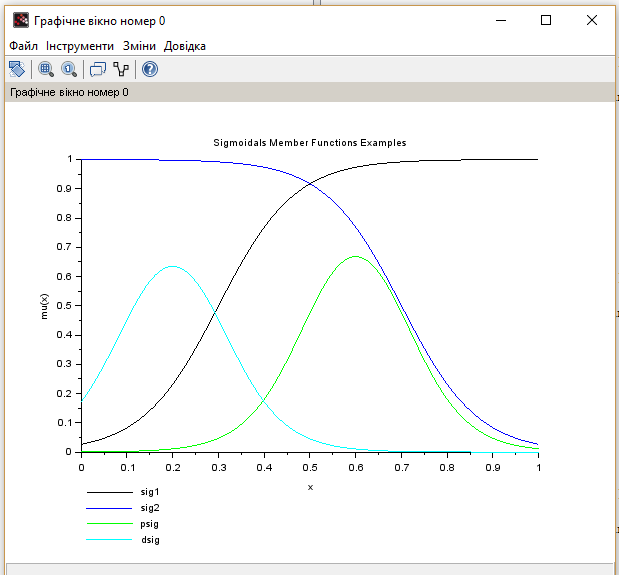Viewport: 619px width, 575px height.
Task: Select the 2D/3D rotation tool
Action: (x=17, y=69)
